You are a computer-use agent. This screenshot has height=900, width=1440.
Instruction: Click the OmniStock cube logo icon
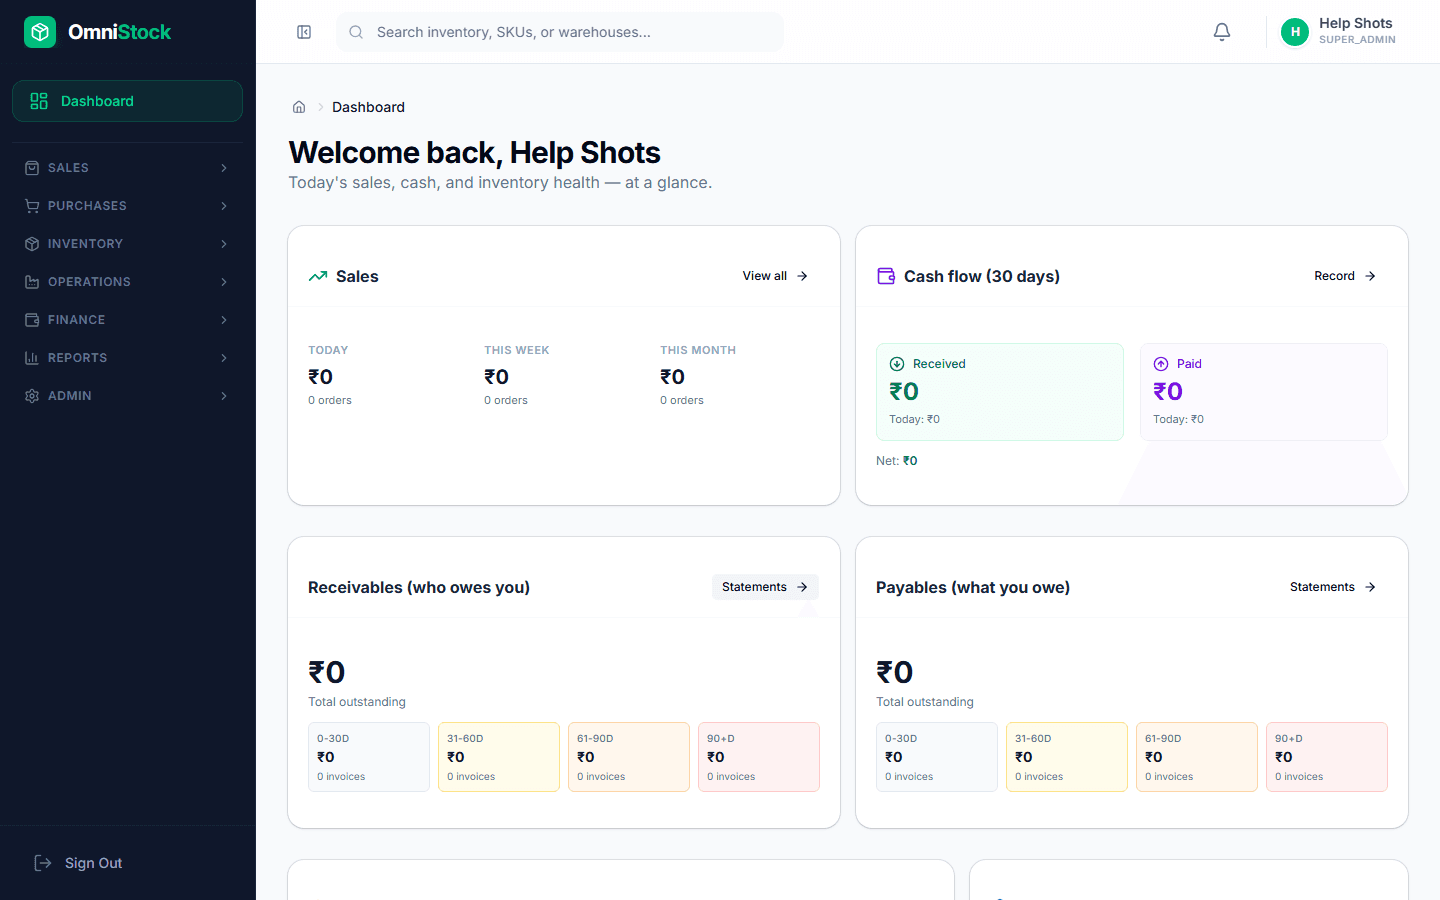coord(40,32)
